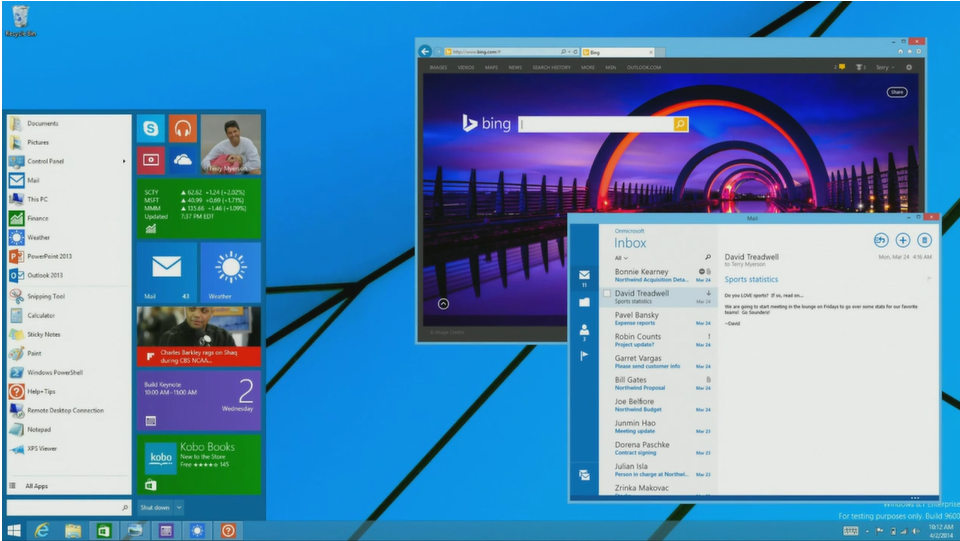Click Reply icon in Mail window
Image resolution: width=960 pixels, height=541 pixels.
pos(880,241)
